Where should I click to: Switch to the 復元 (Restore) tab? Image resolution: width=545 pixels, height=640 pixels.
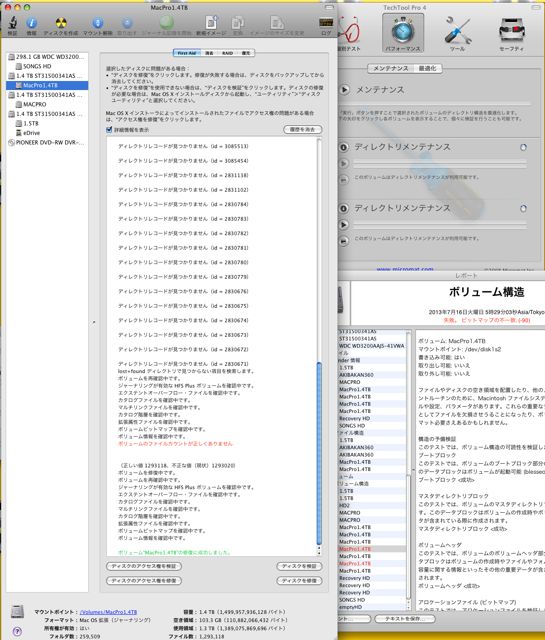(x=246, y=53)
